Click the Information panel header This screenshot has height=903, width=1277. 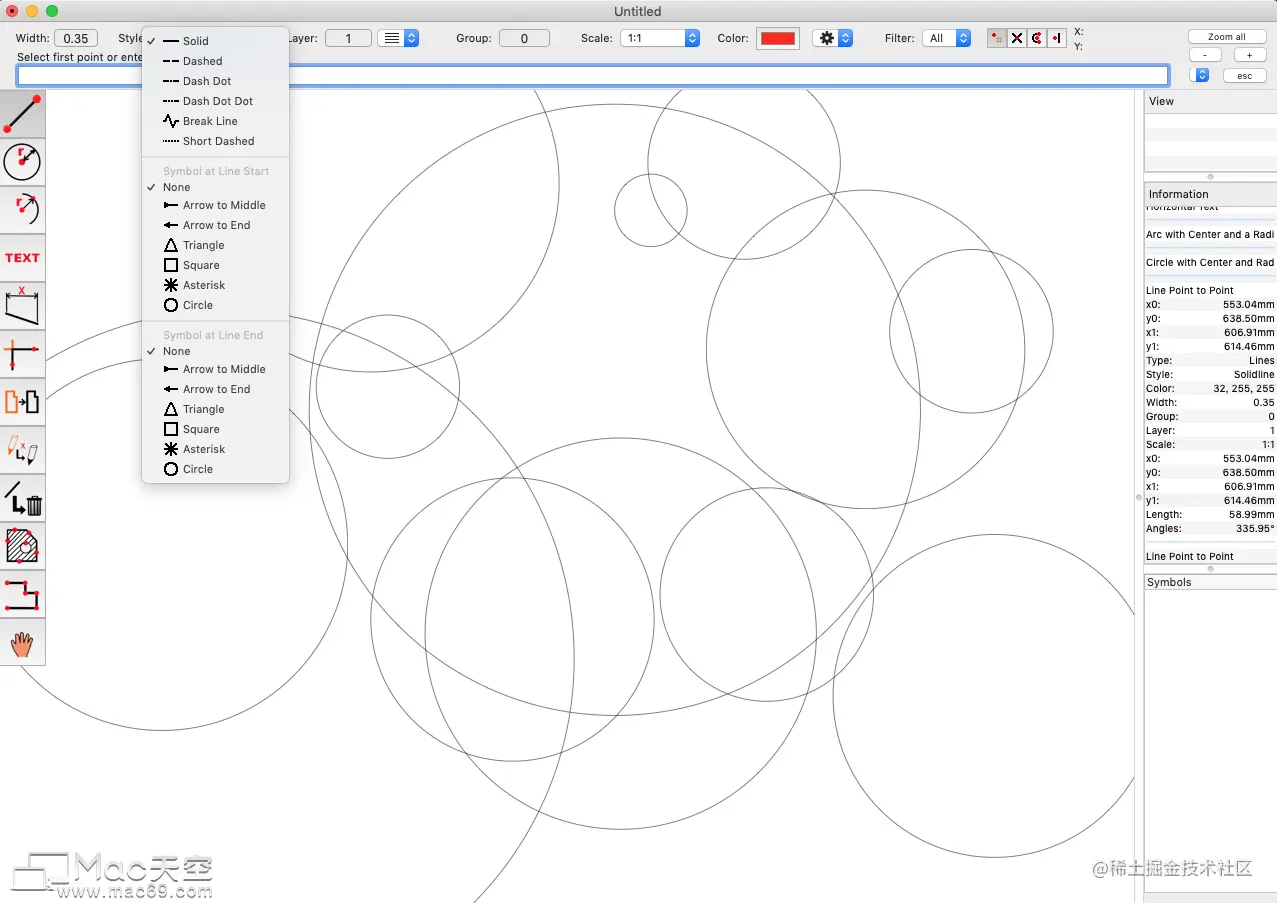(x=1210, y=194)
